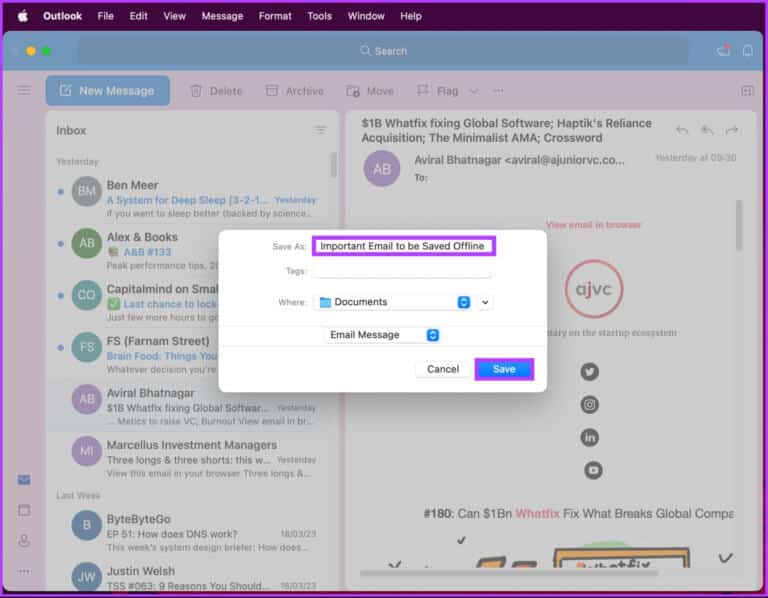Expand the Flag dropdown arrow
The height and width of the screenshot is (598, 768).
pyautogui.click(x=473, y=91)
